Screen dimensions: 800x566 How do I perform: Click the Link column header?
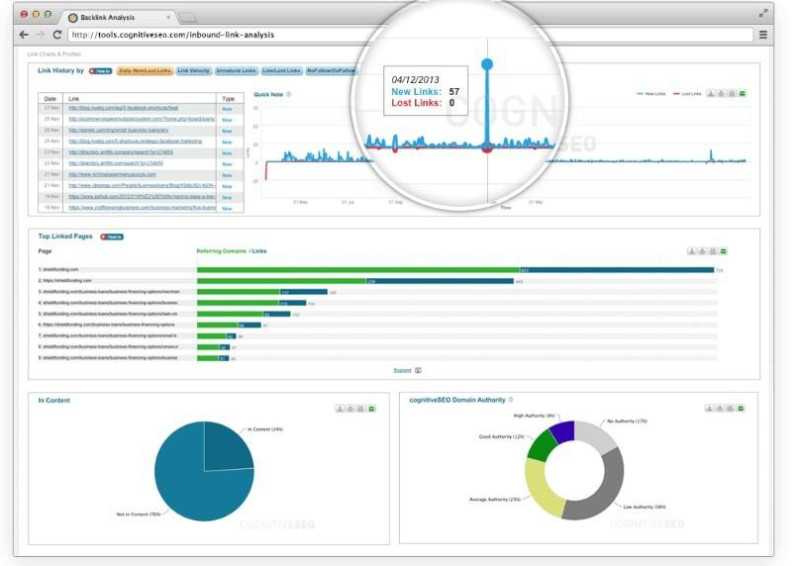74,99
